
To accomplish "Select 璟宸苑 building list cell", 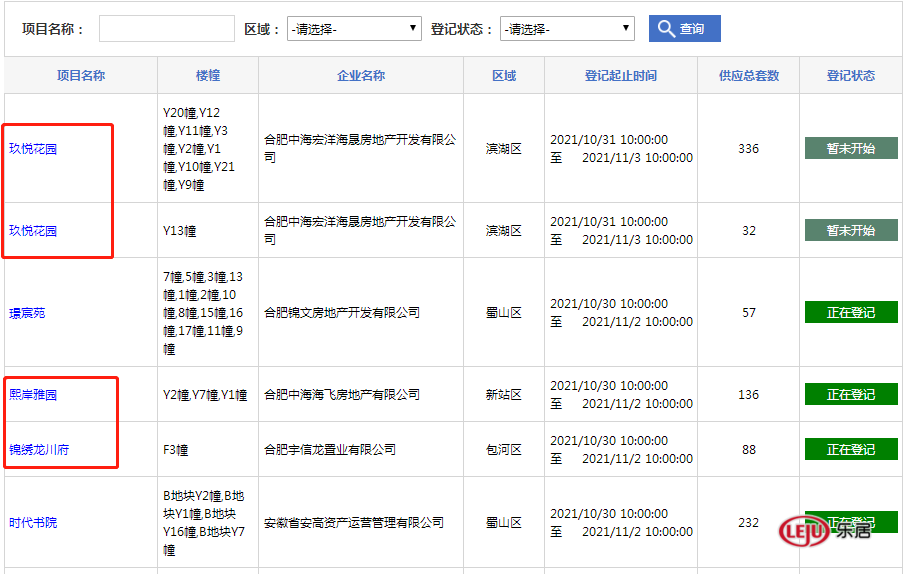I will point(208,313).
